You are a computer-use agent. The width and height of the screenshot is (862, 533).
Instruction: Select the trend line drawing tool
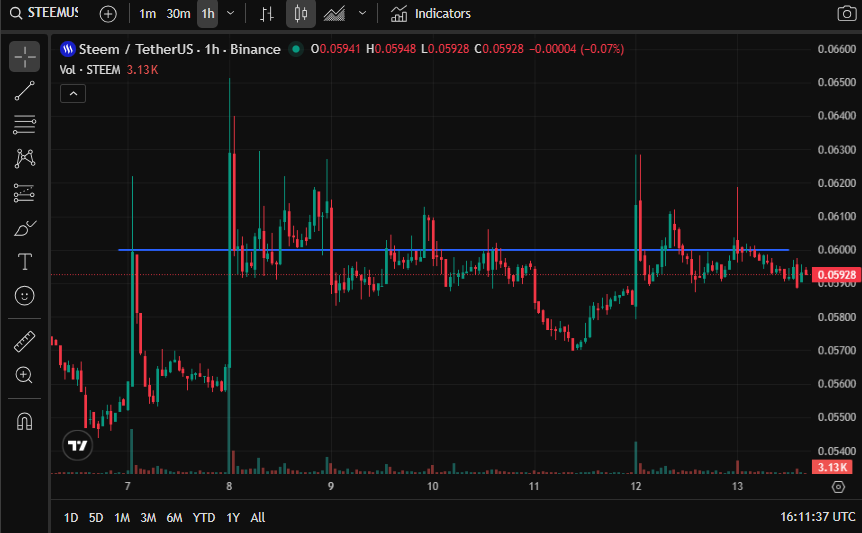point(24,91)
